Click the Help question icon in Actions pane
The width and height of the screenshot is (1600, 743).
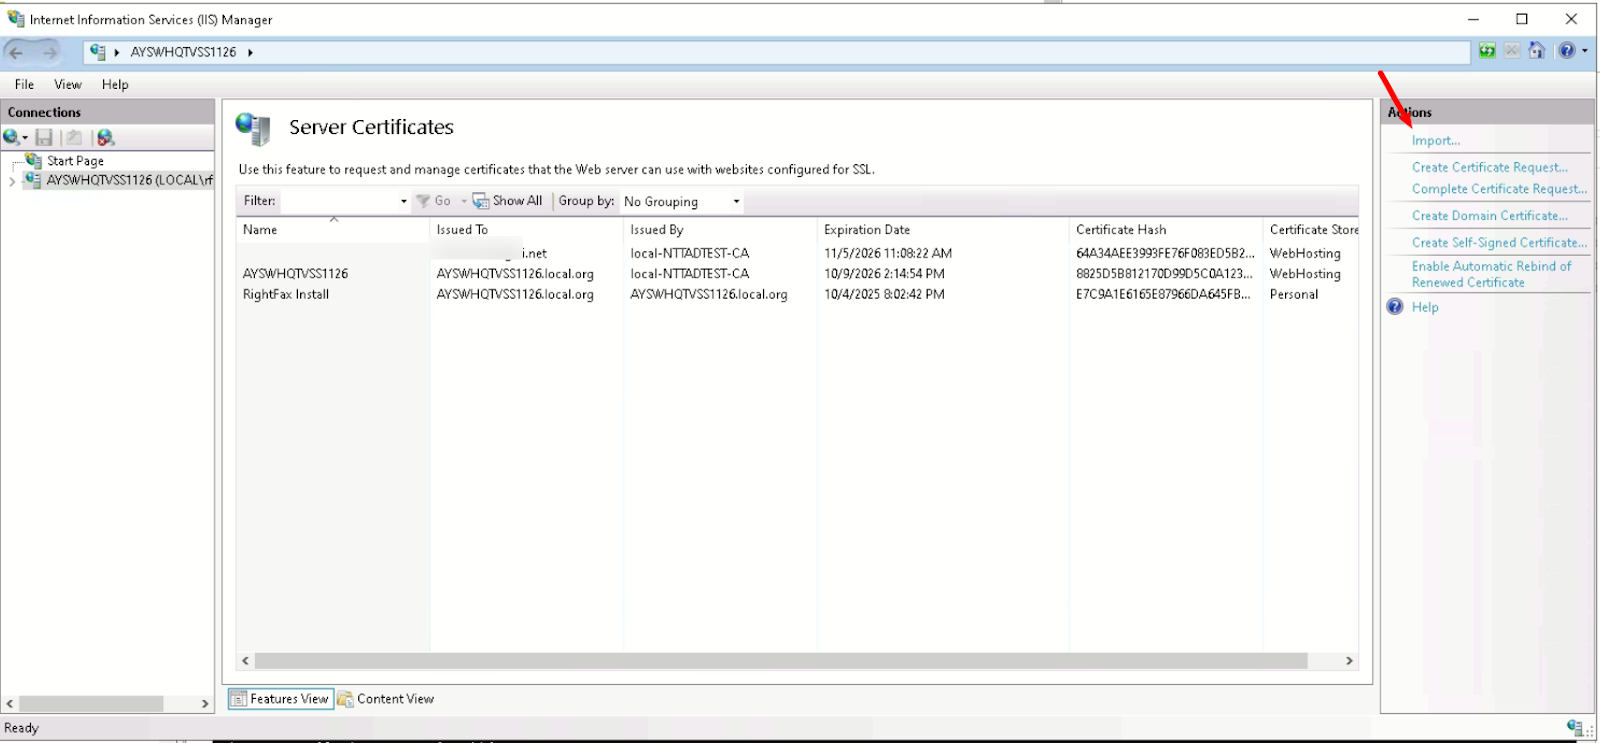1395,307
